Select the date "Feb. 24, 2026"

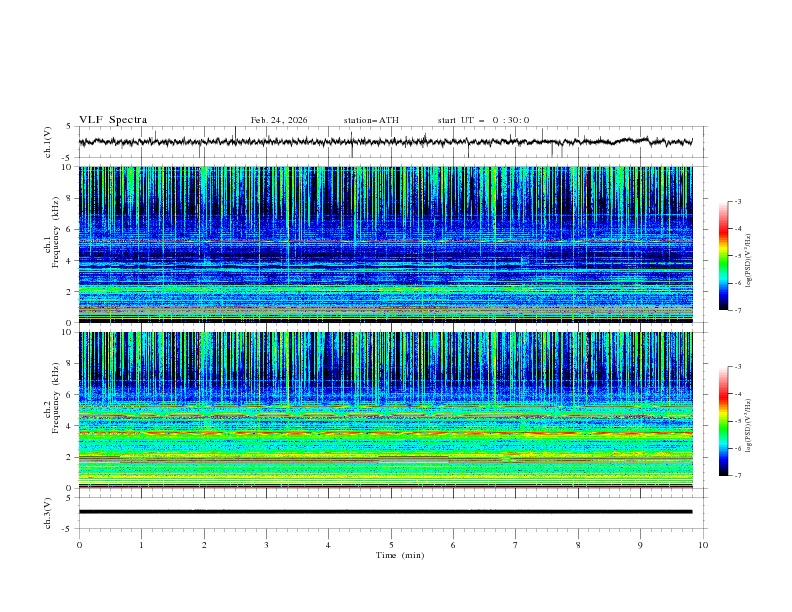click(x=279, y=120)
